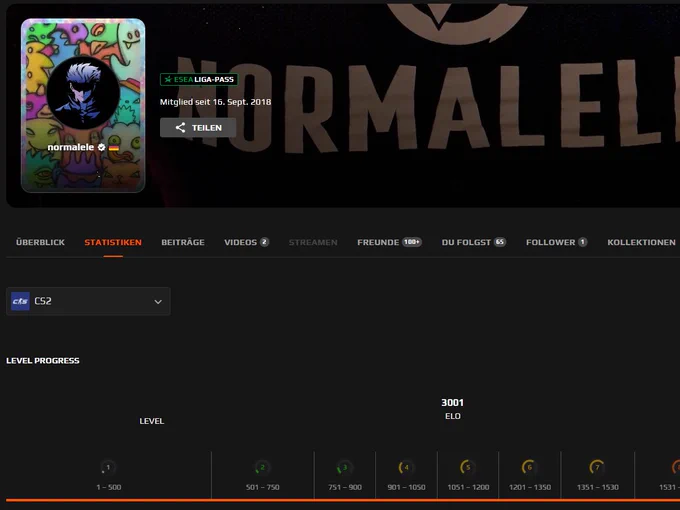Screen dimensions: 680x510
Task: Click the 1201 – 1350 Elo range label
Action: point(530,487)
